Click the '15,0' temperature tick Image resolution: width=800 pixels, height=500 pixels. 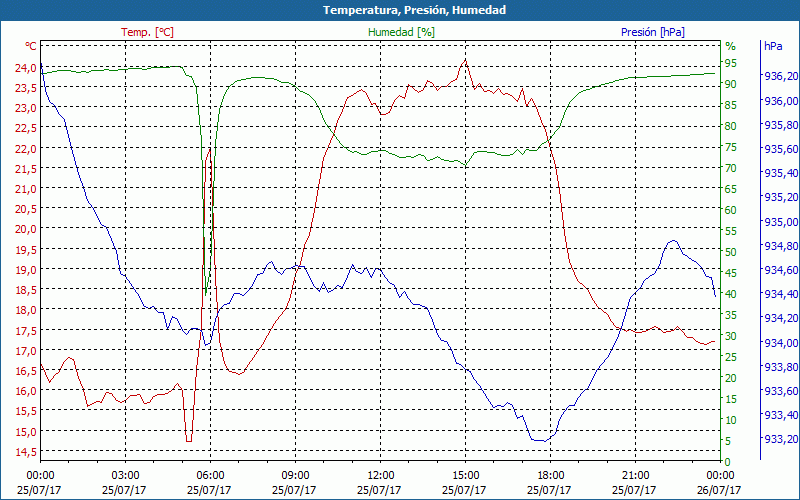pyautogui.click(x=26, y=431)
